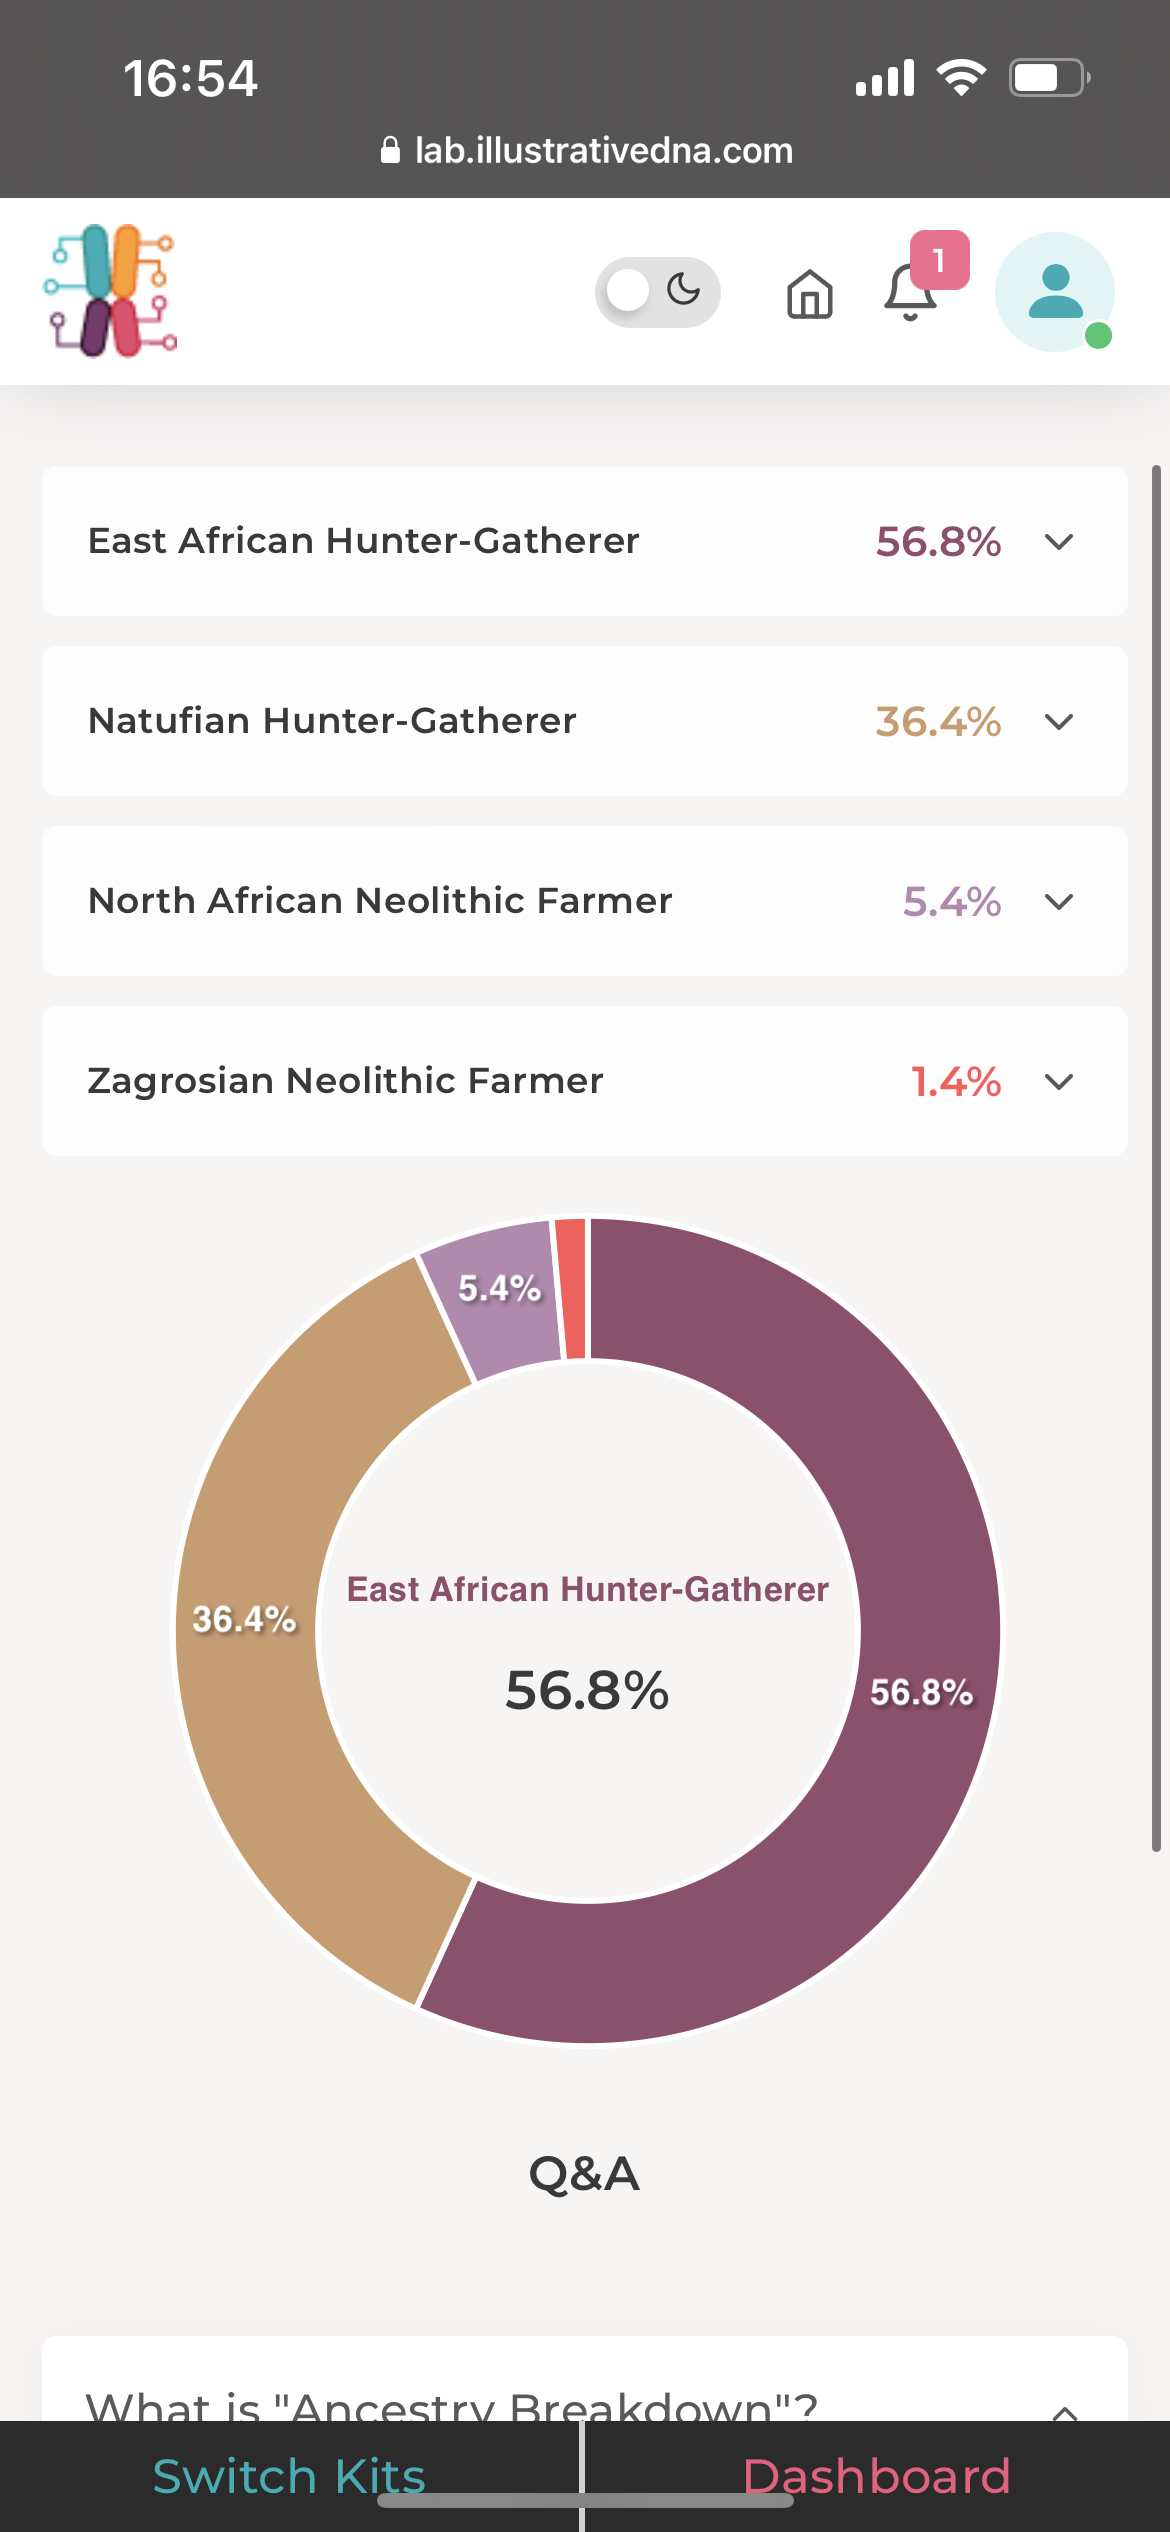Open notifications bell
This screenshot has width=1170, height=2532.
pos(909,294)
